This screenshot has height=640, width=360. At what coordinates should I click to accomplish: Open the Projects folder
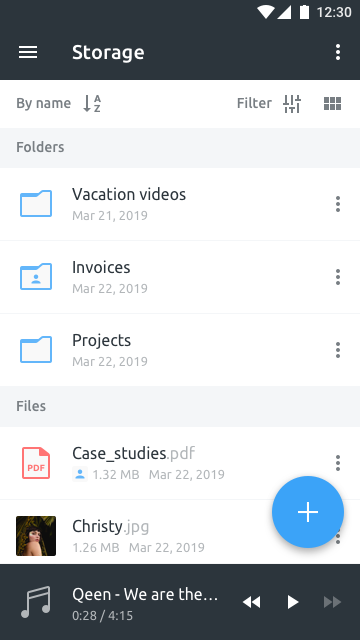(180, 350)
